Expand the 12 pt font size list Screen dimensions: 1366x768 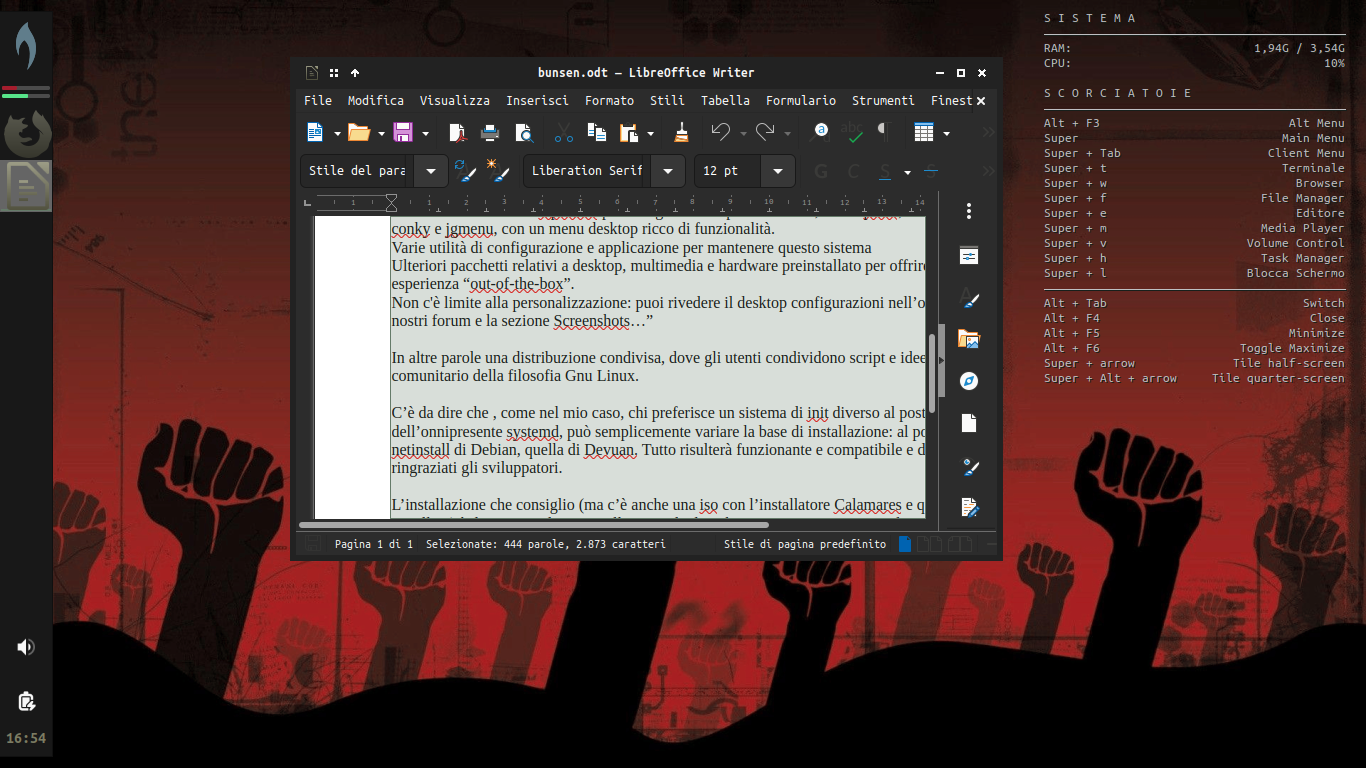[777, 171]
